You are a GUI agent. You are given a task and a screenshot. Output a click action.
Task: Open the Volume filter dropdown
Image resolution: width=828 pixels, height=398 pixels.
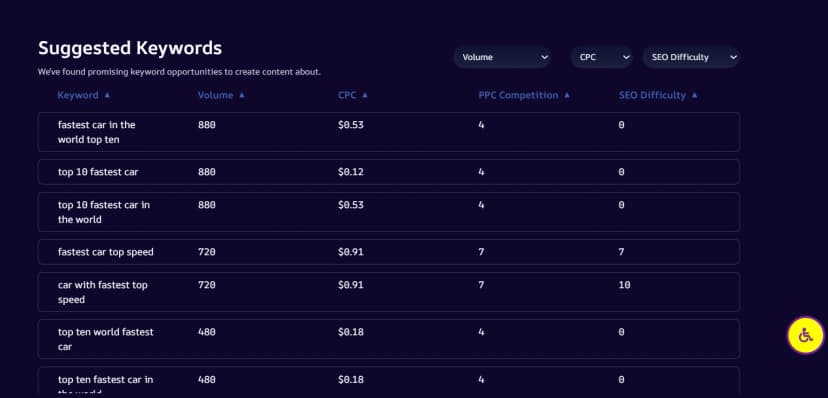tap(502, 57)
